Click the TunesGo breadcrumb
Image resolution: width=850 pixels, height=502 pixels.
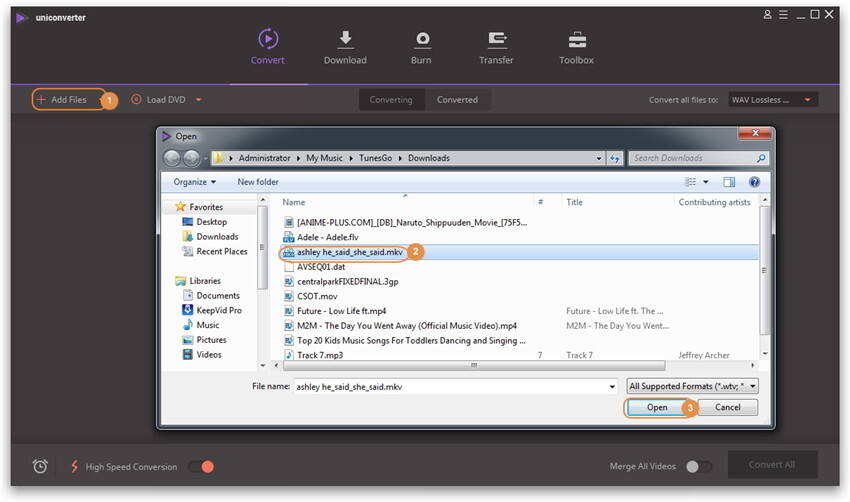(375, 158)
